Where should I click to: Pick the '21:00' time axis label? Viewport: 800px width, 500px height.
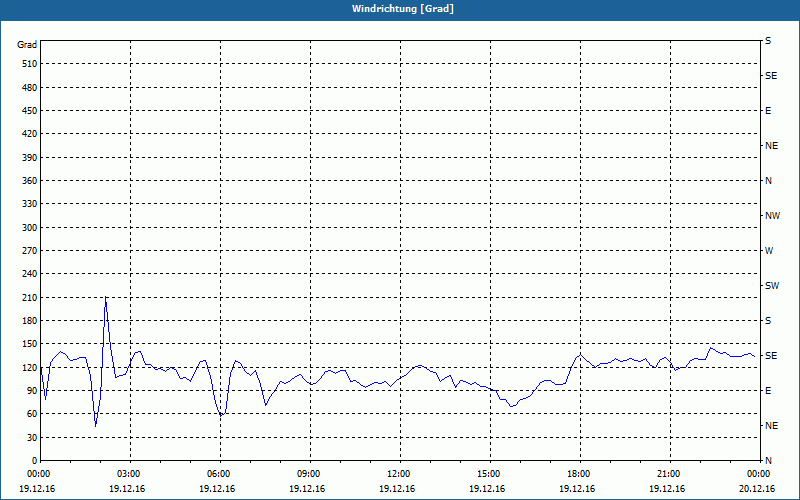667,474
